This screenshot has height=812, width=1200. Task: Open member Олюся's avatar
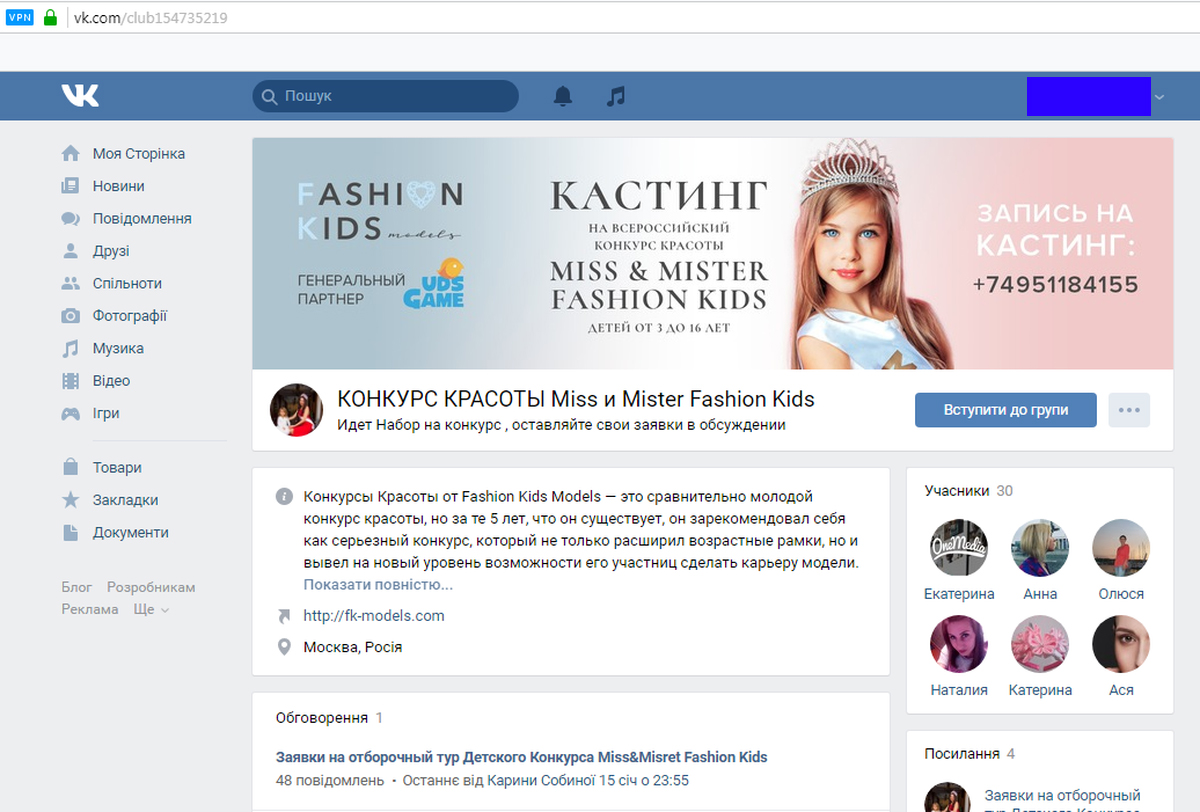click(x=1121, y=548)
